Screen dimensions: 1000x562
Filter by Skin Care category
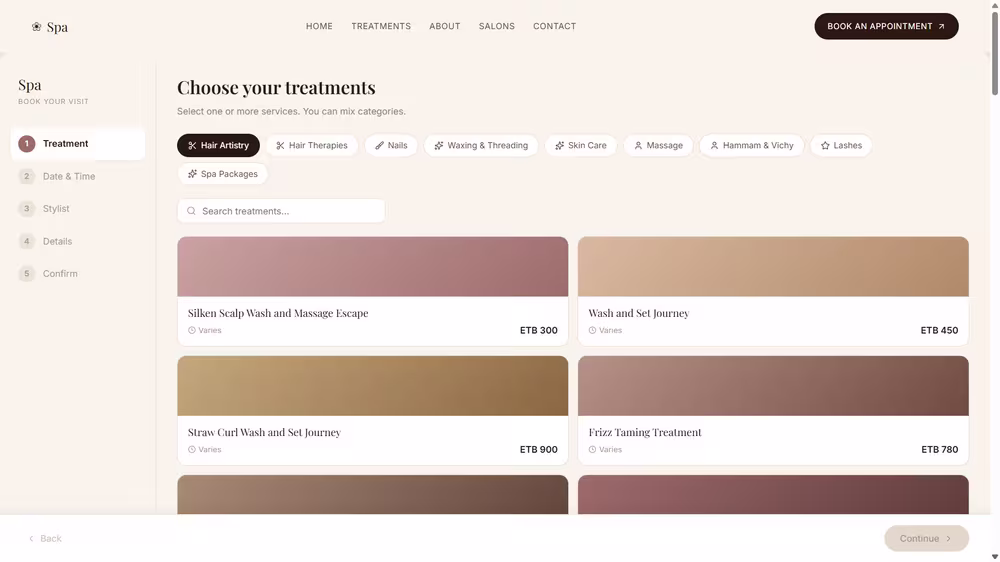(x=580, y=145)
